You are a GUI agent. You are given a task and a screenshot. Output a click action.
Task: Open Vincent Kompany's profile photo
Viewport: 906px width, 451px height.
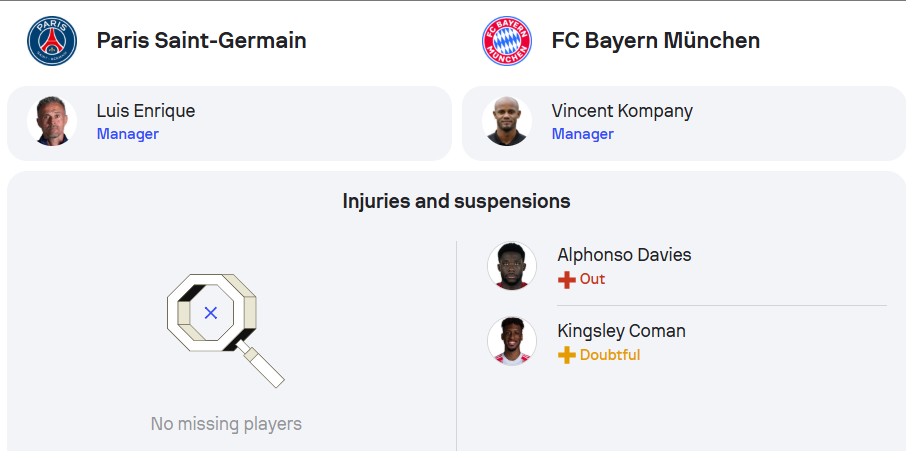pyautogui.click(x=507, y=122)
